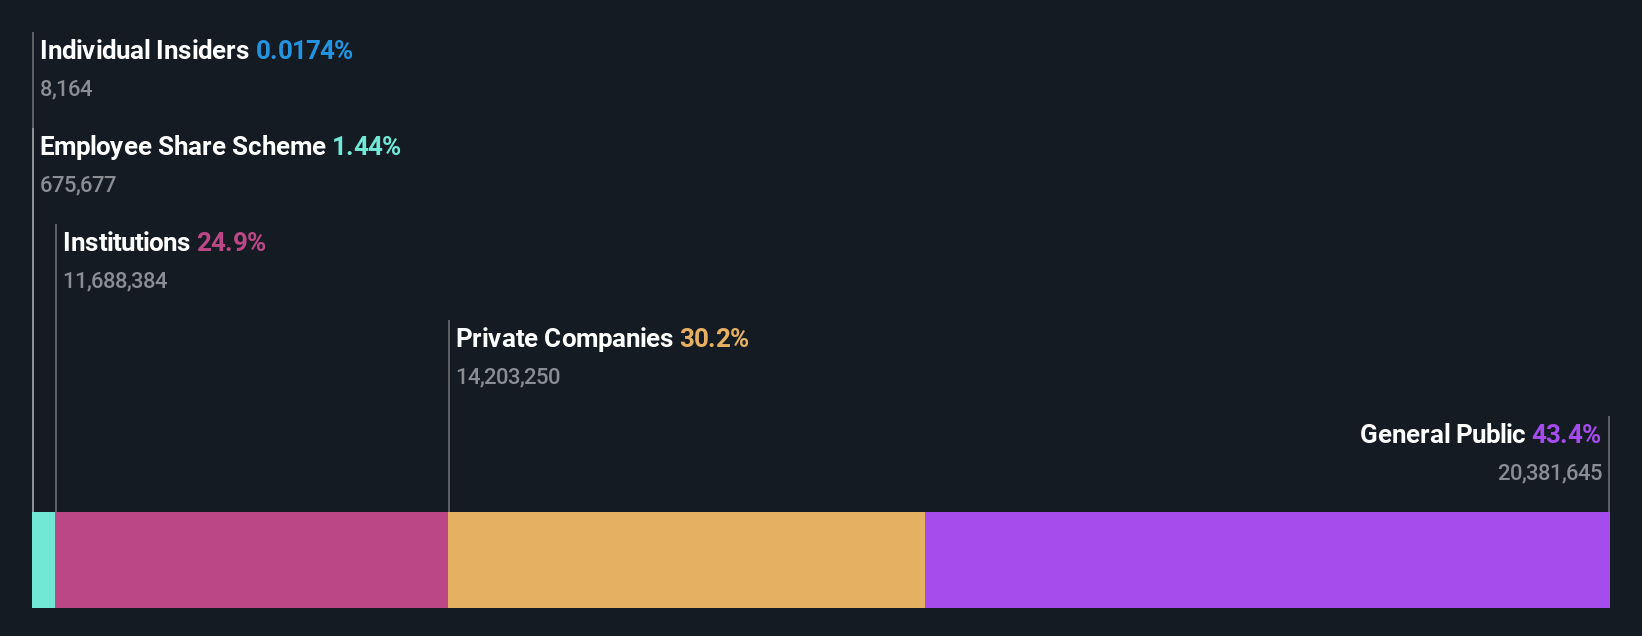
Task: Select the 20,381,645 shares figure
Action: pyautogui.click(x=1550, y=473)
